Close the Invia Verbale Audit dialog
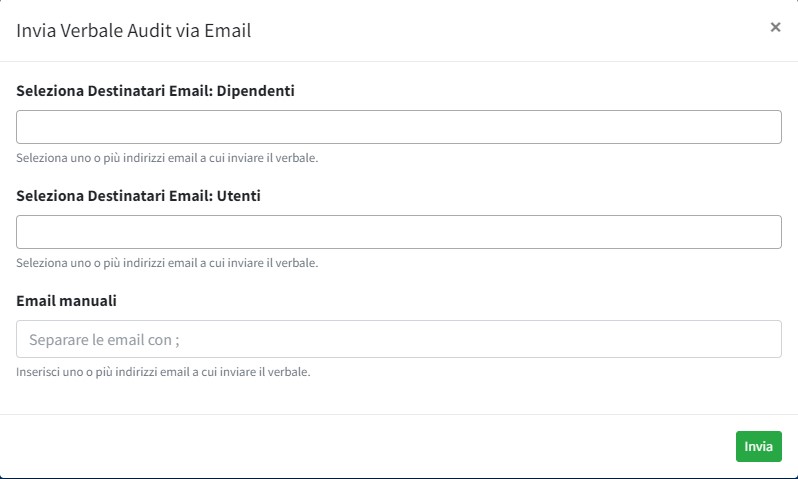This screenshot has width=798, height=479. 775,28
